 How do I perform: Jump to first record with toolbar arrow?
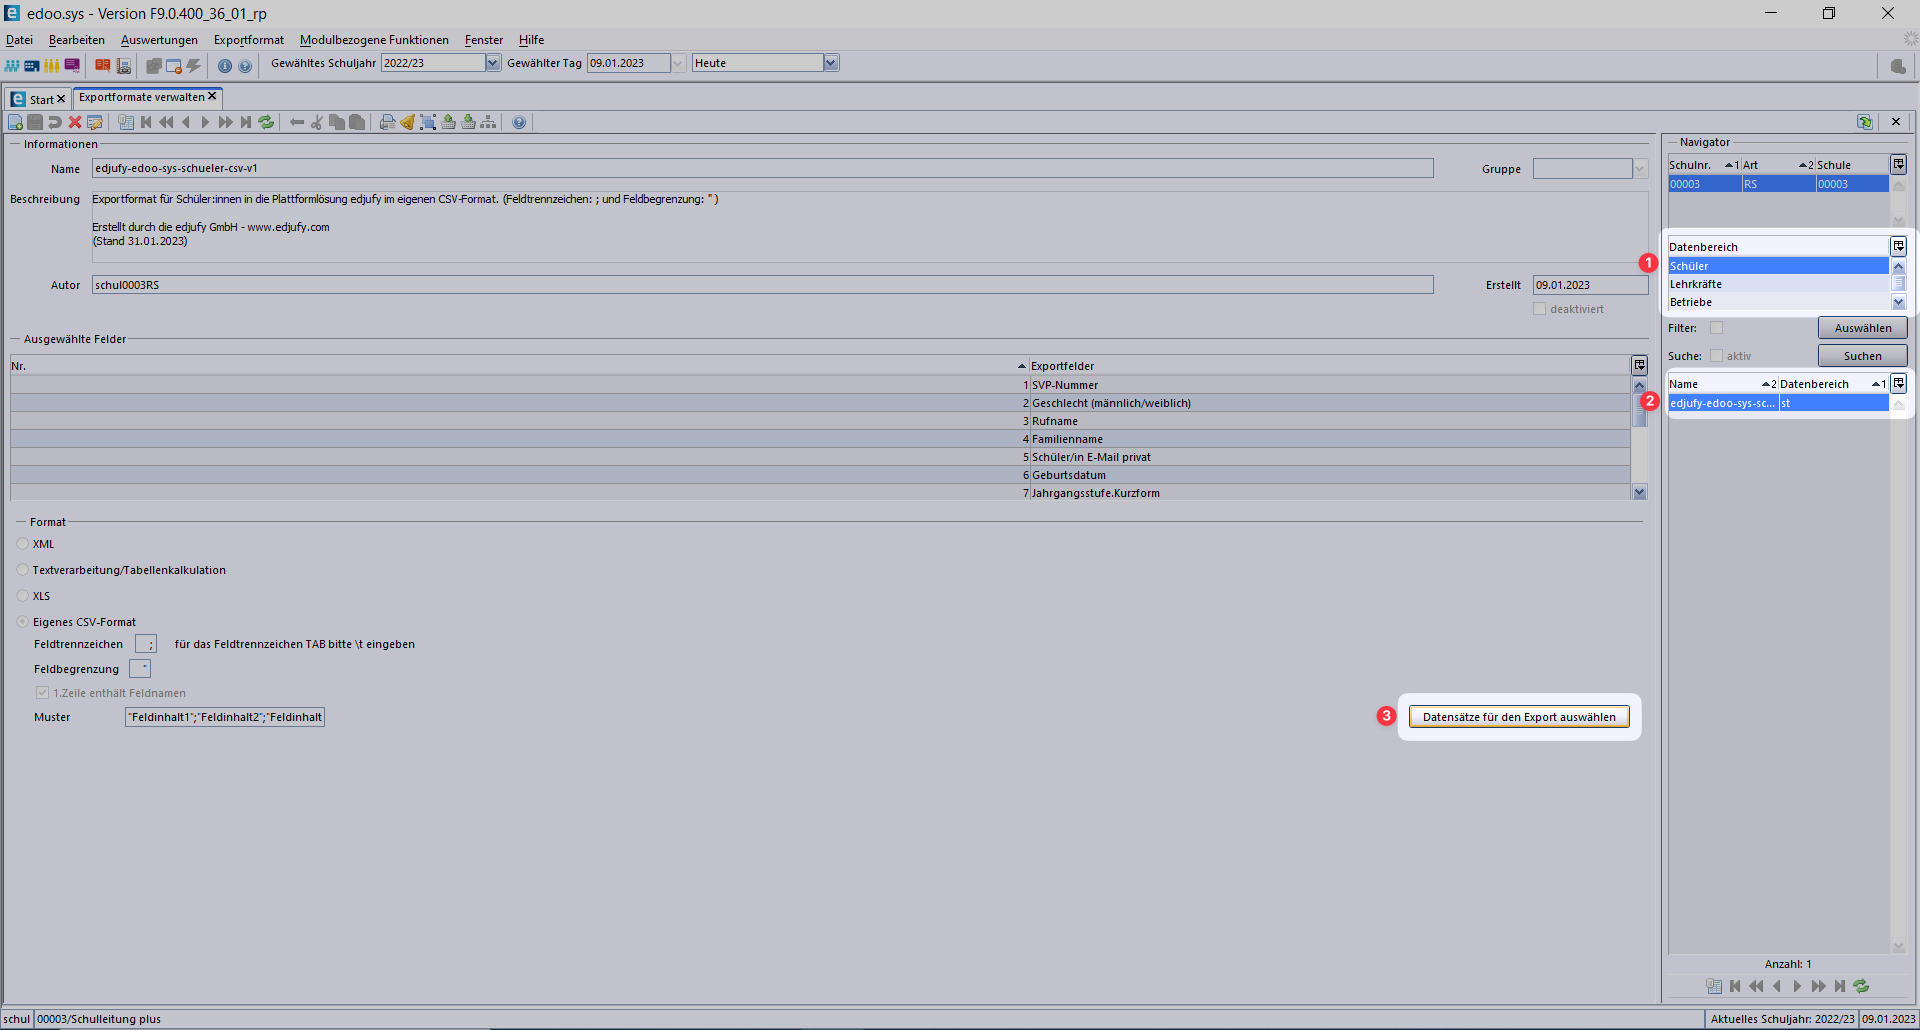(x=146, y=122)
